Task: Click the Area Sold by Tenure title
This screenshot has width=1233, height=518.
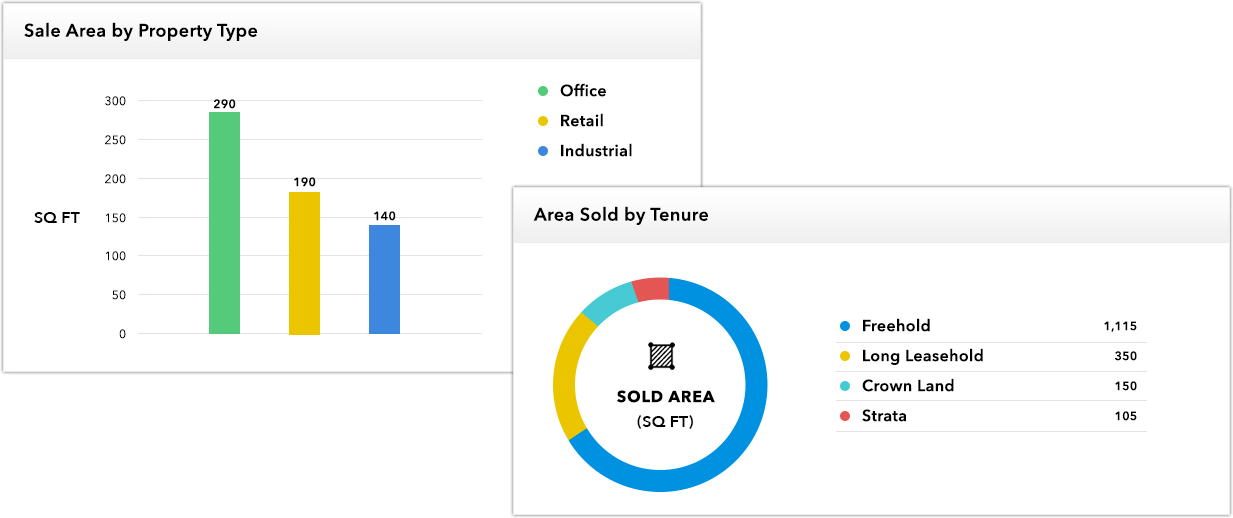Action: pyautogui.click(x=621, y=215)
